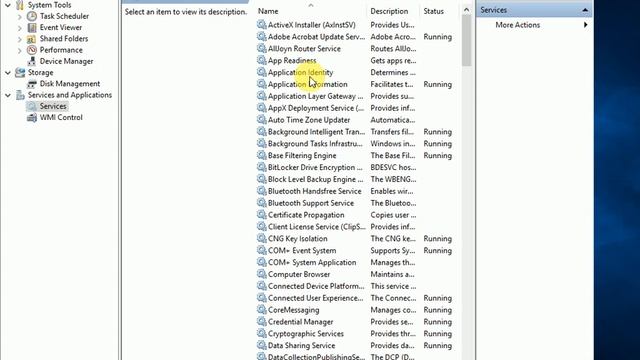Collapse Services and Applications node

click(x=8, y=95)
